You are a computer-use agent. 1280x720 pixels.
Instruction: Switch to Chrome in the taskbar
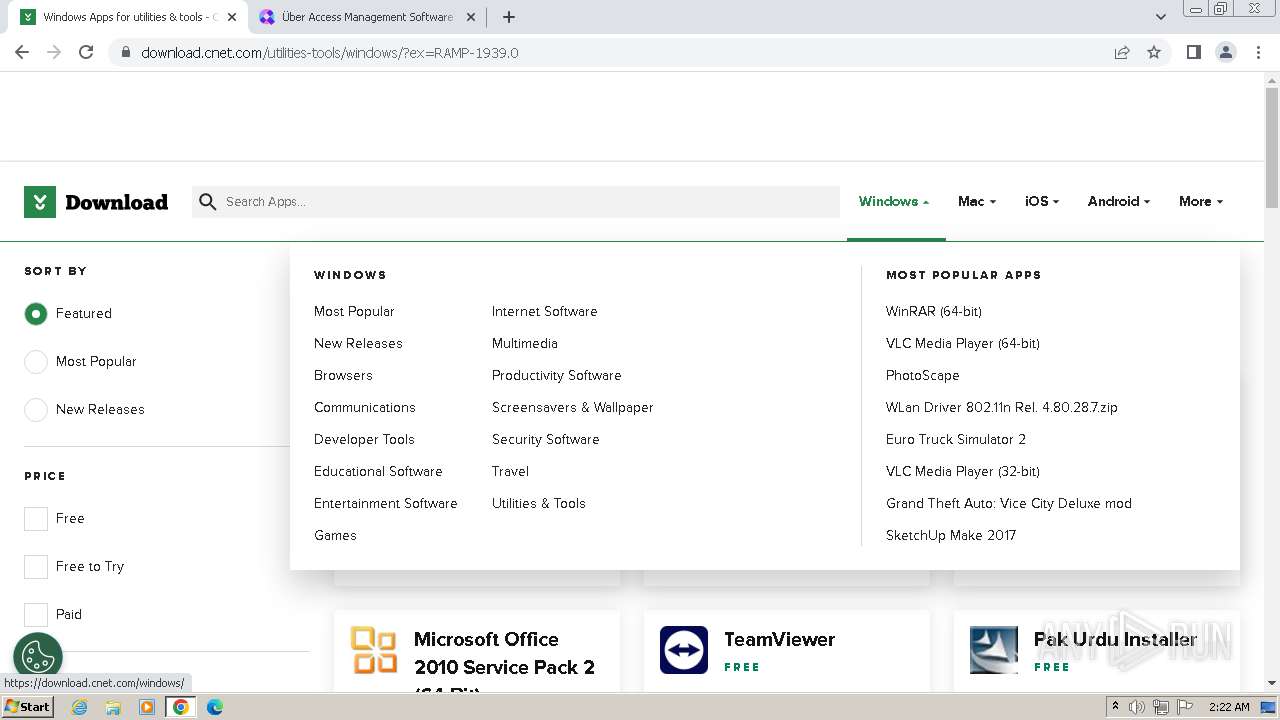point(181,707)
